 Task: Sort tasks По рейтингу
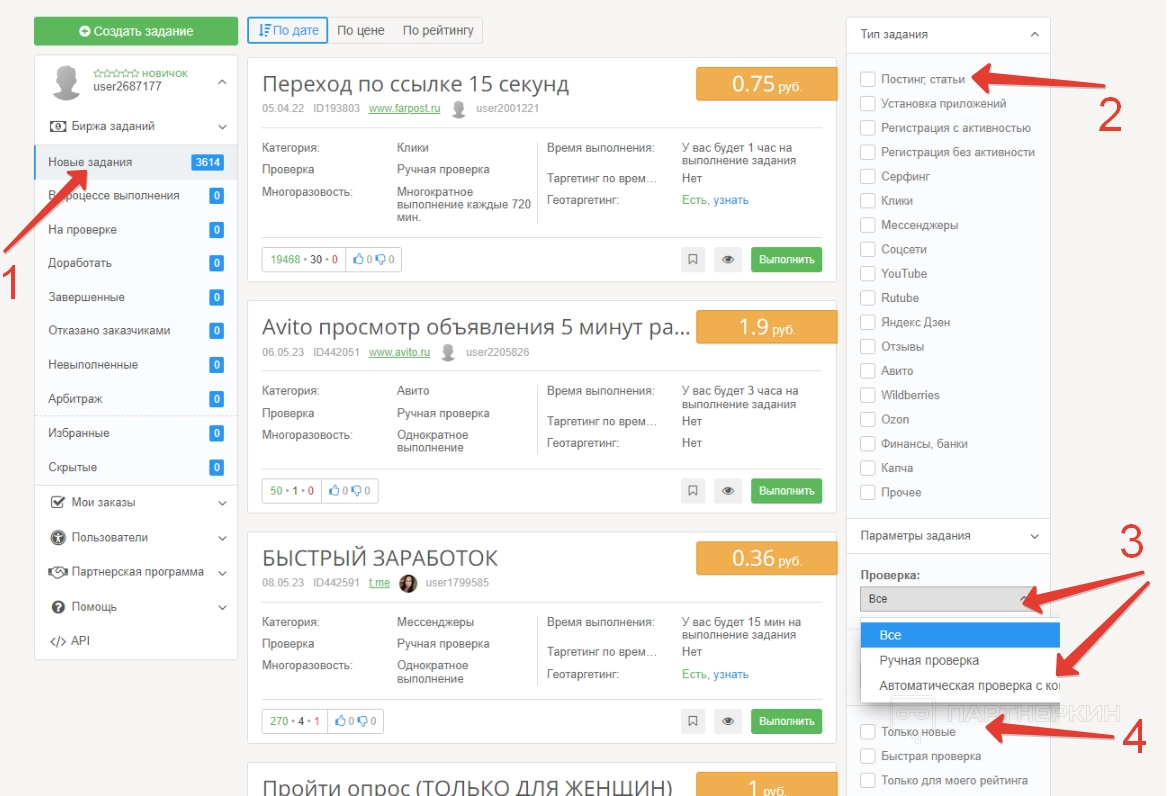pyautogui.click(x=438, y=31)
